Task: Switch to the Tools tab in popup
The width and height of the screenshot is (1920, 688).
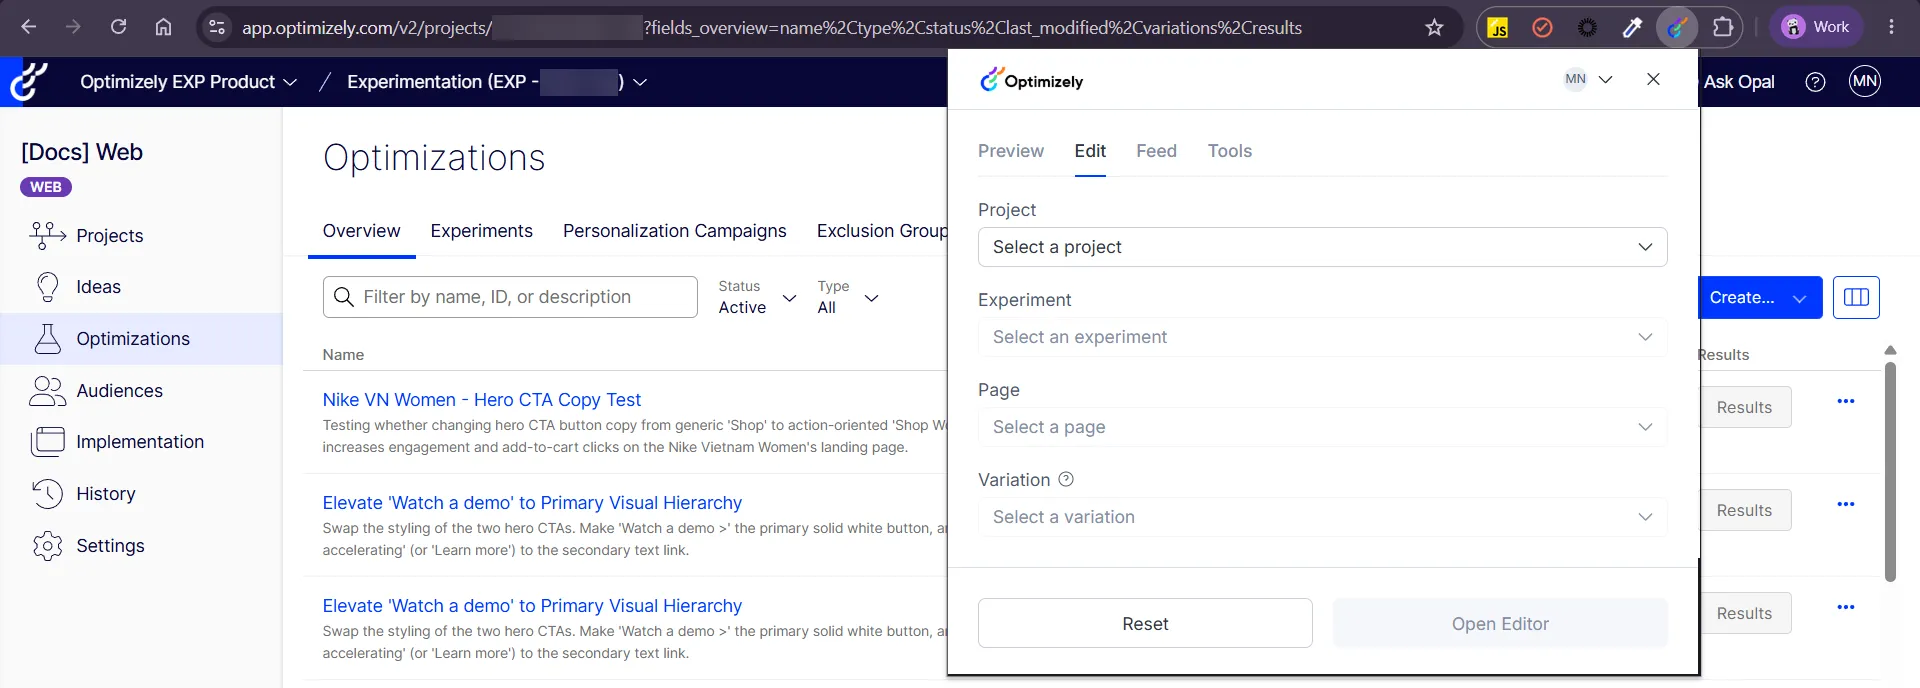Action: pos(1229,151)
